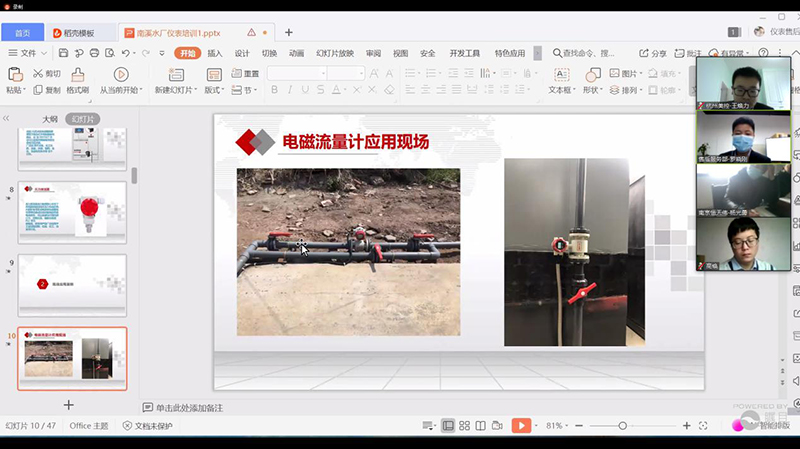Click the Save icon in quick access toolbar
This screenshot has width=800, height=449.
64,53
